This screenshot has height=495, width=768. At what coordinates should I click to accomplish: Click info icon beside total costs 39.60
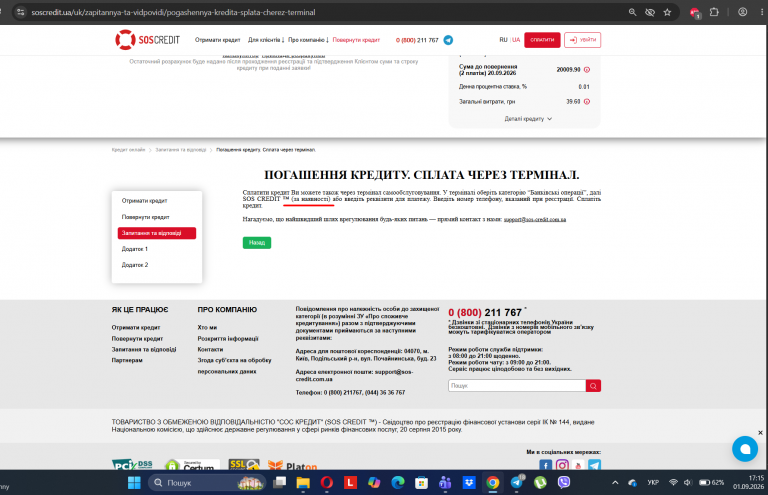[x=587, y=101]
